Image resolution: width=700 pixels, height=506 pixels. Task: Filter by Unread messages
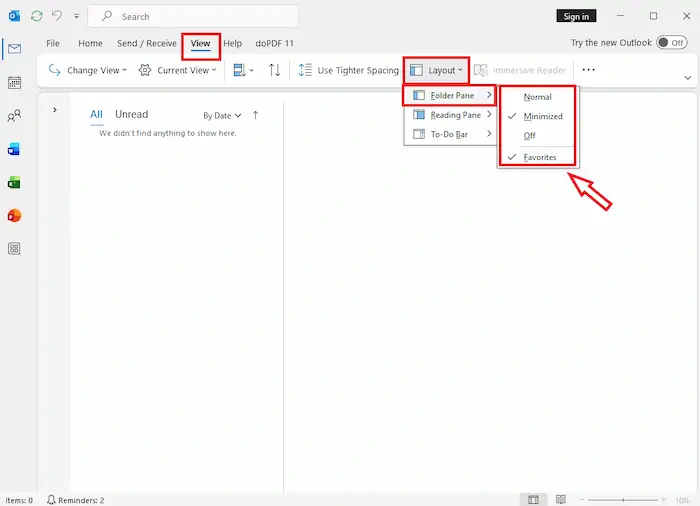click(132, 114)
